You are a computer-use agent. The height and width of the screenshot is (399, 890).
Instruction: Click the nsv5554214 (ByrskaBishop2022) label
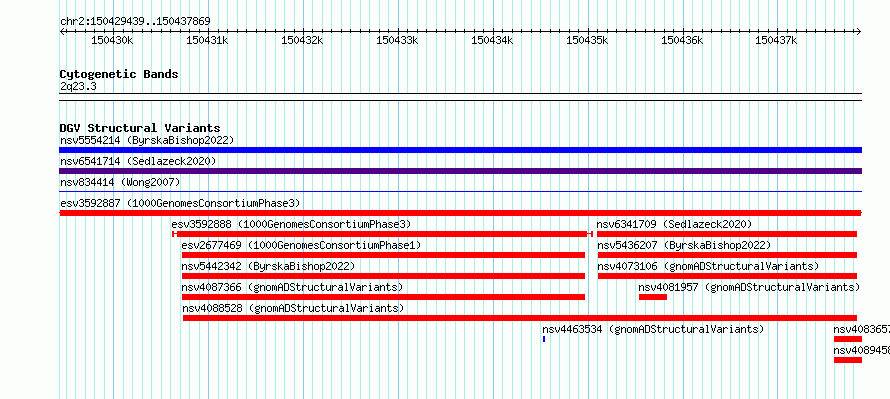147,140
